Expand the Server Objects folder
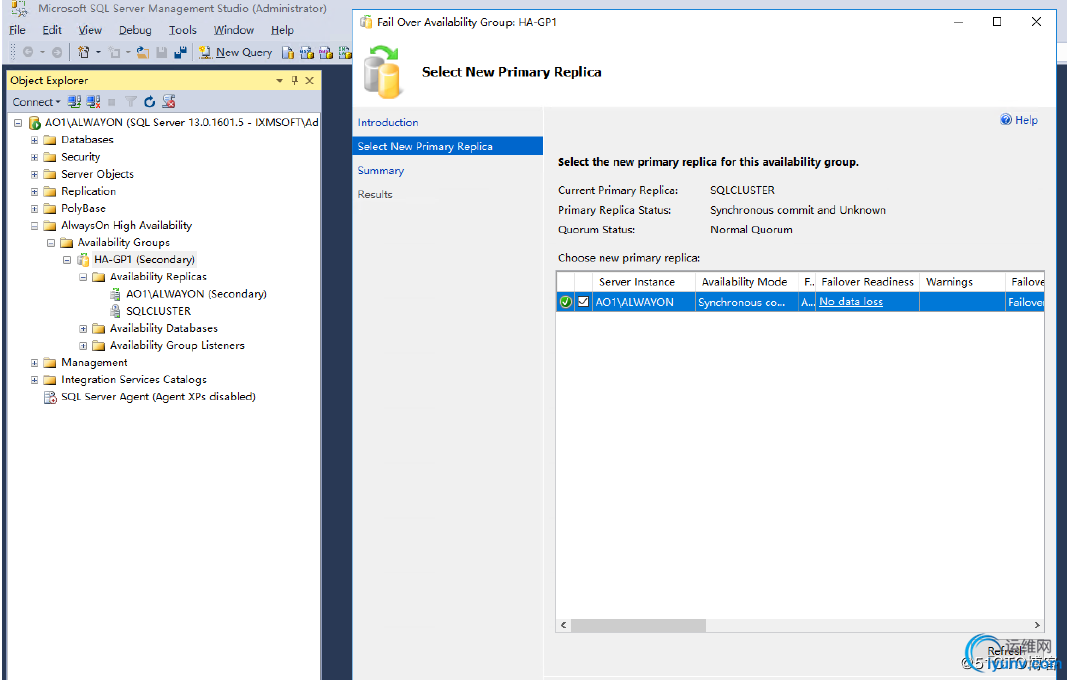1068x680 pixels. click(x=34, y=174)
